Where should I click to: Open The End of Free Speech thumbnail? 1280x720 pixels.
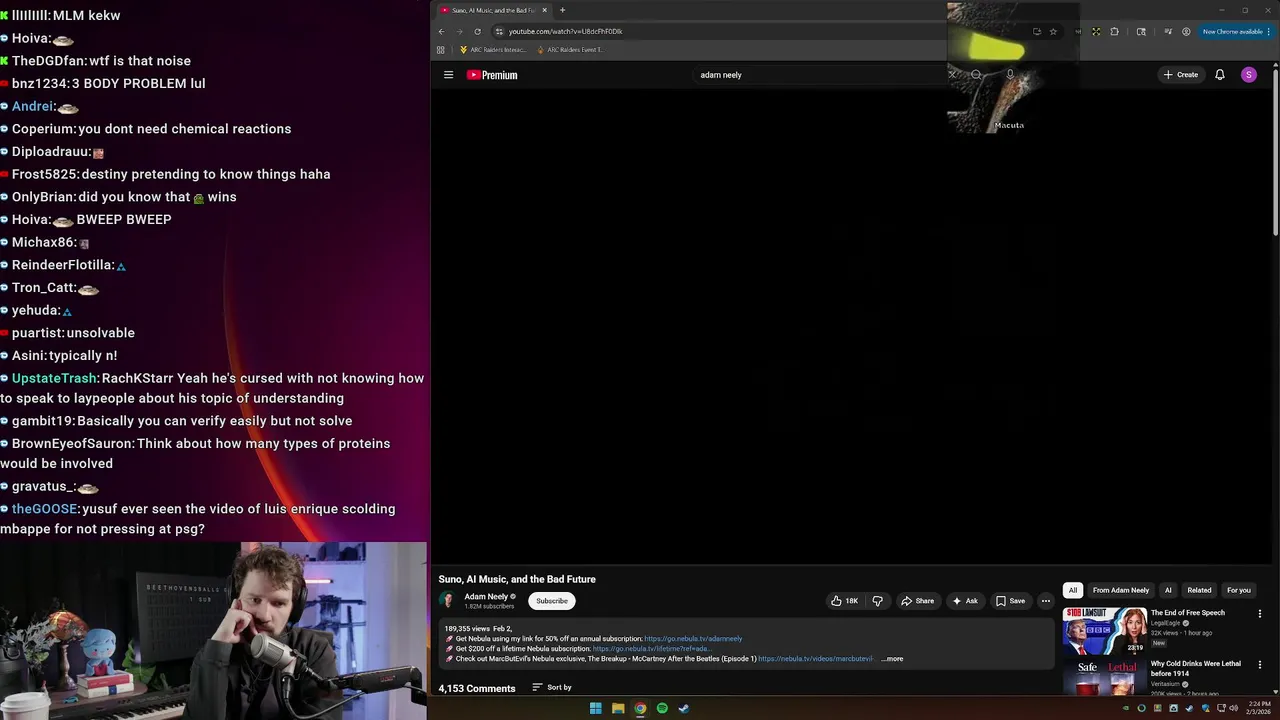1105,630
